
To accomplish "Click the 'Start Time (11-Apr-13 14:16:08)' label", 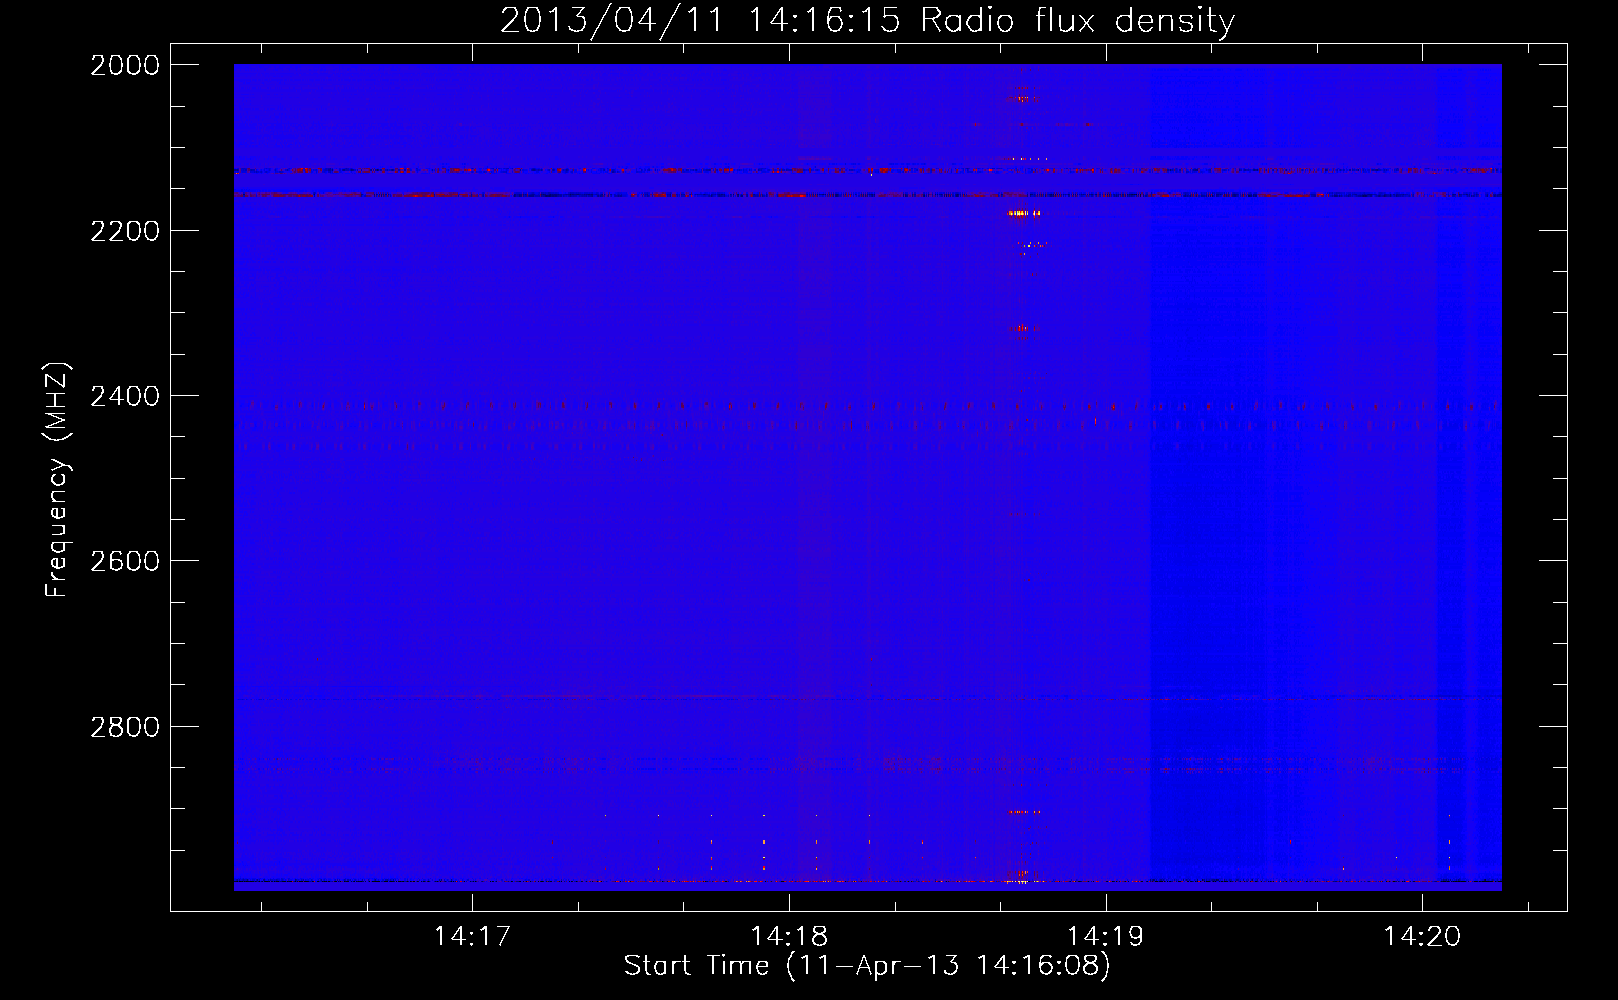I will tap(867, 966).
